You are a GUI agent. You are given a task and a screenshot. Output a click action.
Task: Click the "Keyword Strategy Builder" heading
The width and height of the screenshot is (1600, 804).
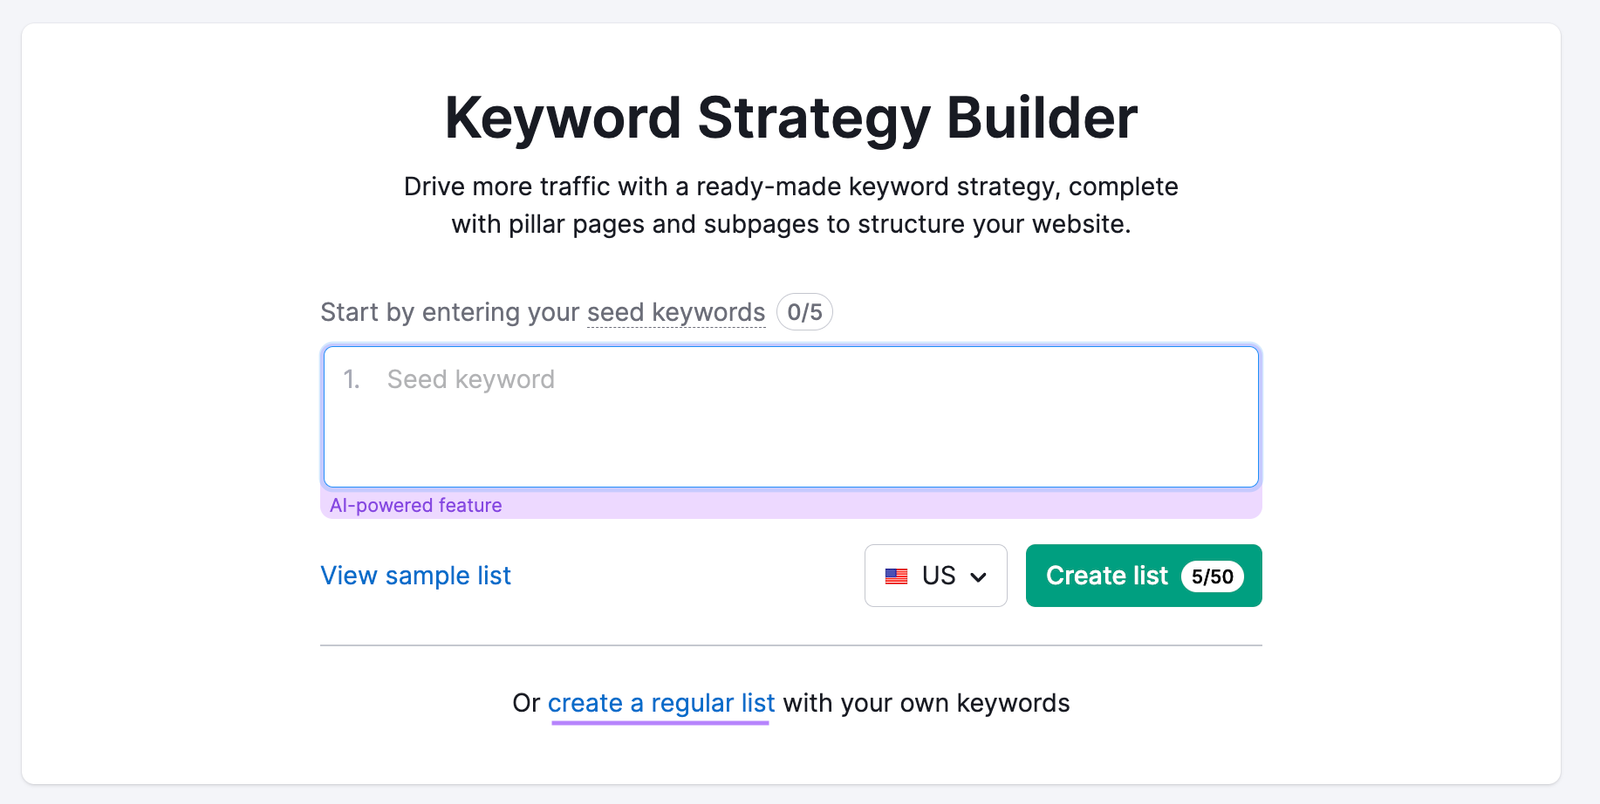tap(791, 118)
